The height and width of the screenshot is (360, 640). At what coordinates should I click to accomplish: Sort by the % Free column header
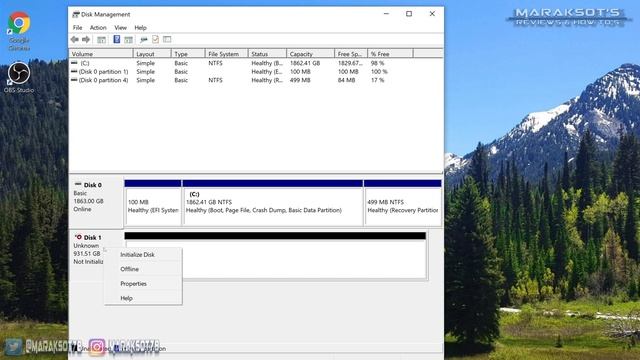390,54
